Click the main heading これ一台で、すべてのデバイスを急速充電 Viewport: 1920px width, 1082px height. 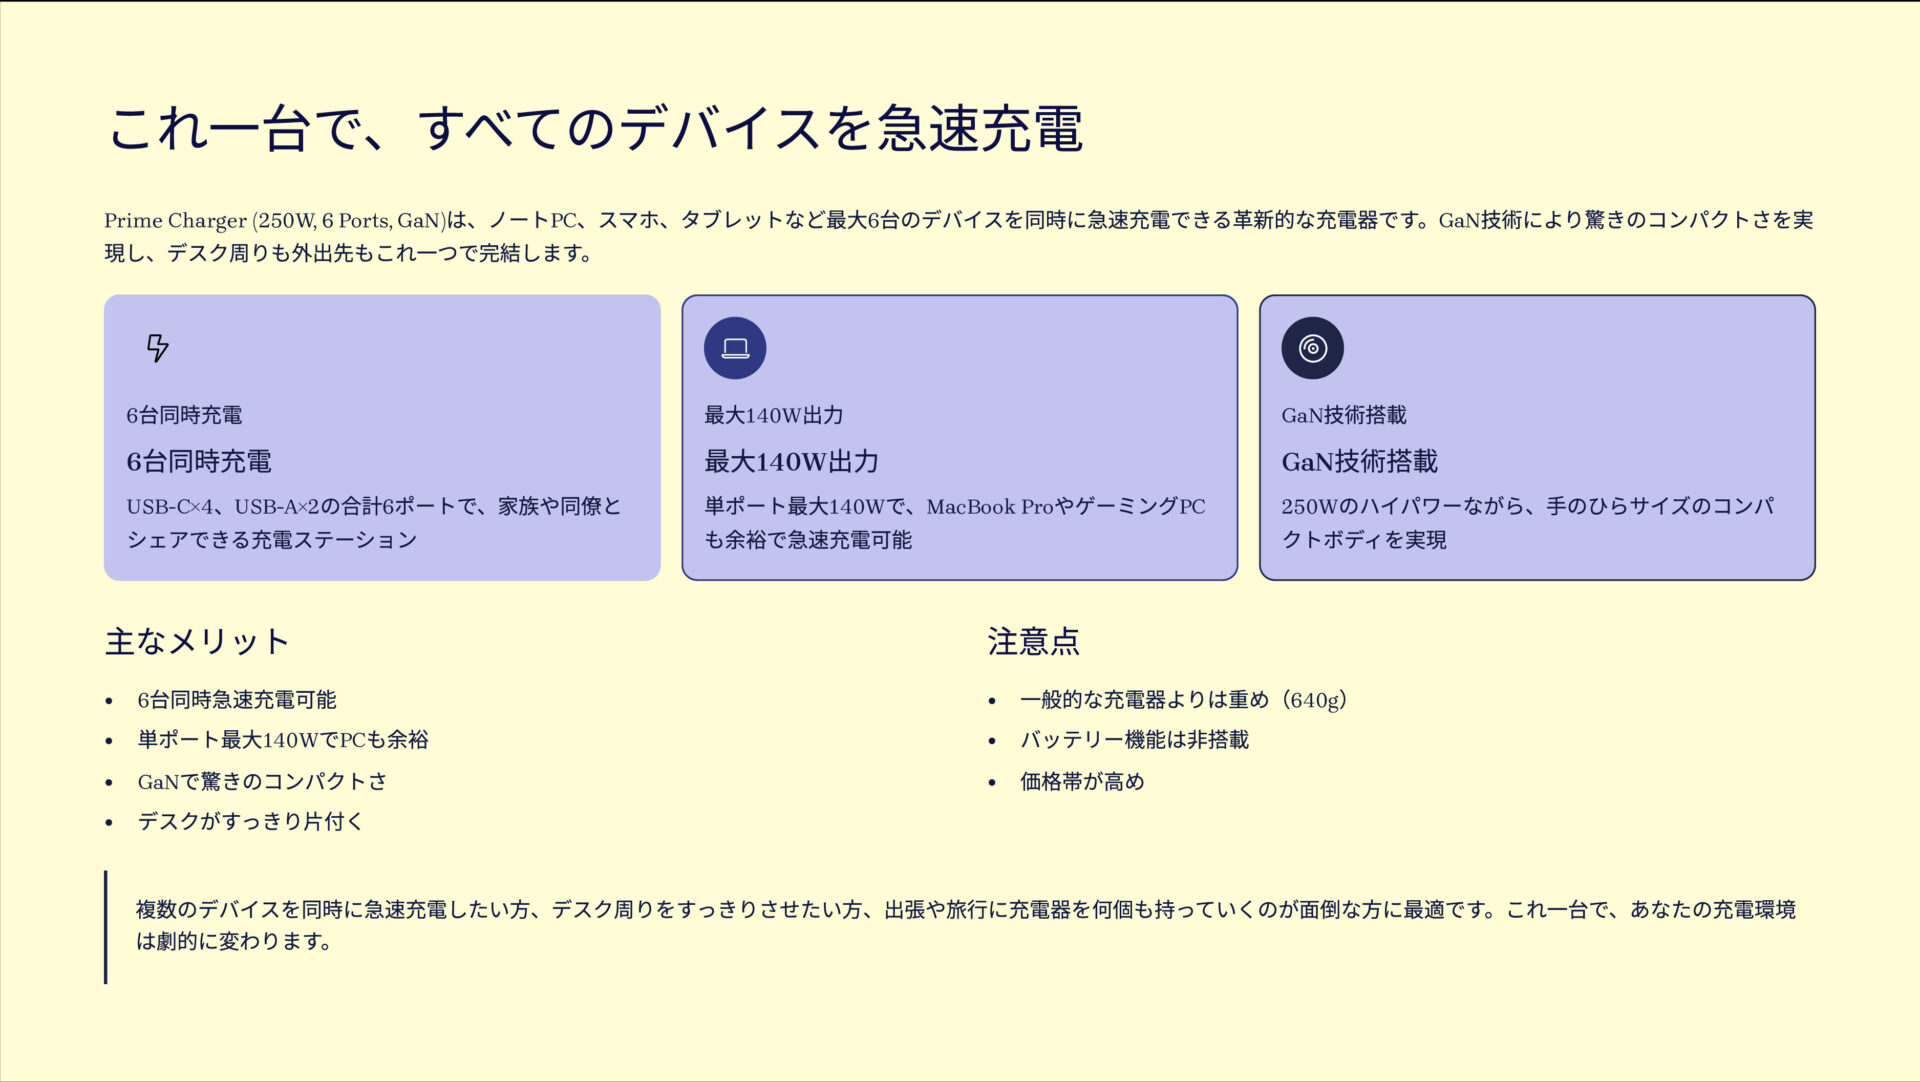click(595, 129)
